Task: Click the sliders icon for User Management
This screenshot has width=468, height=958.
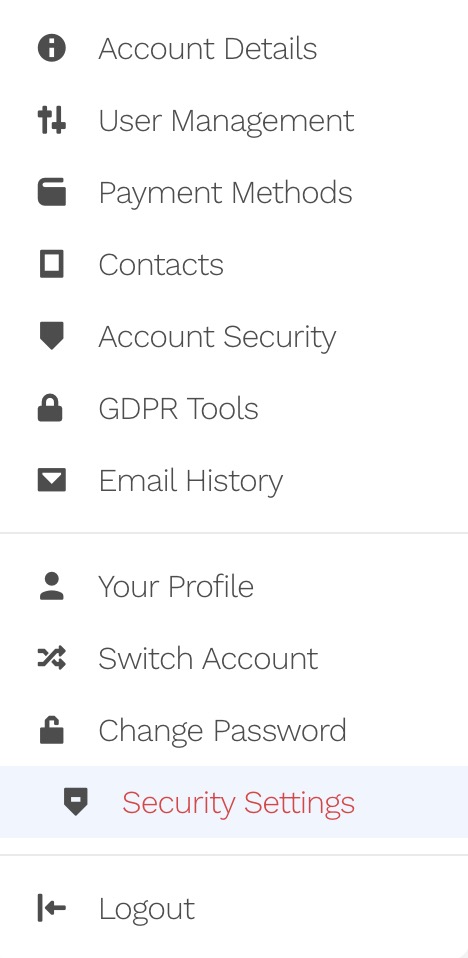Action: coord(51,120)
